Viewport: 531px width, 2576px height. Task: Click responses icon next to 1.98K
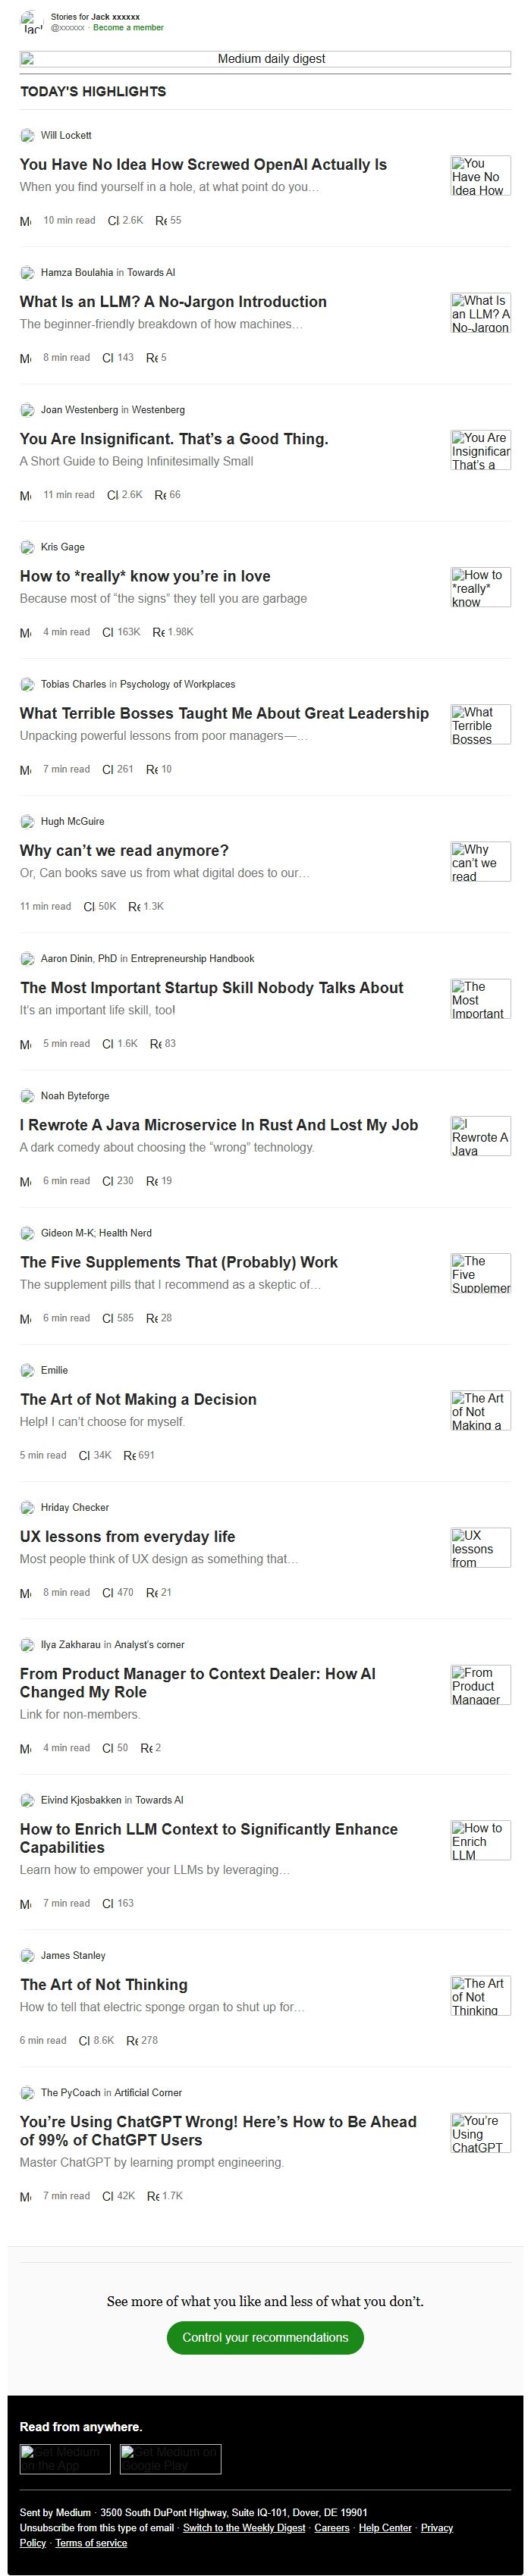158,632
